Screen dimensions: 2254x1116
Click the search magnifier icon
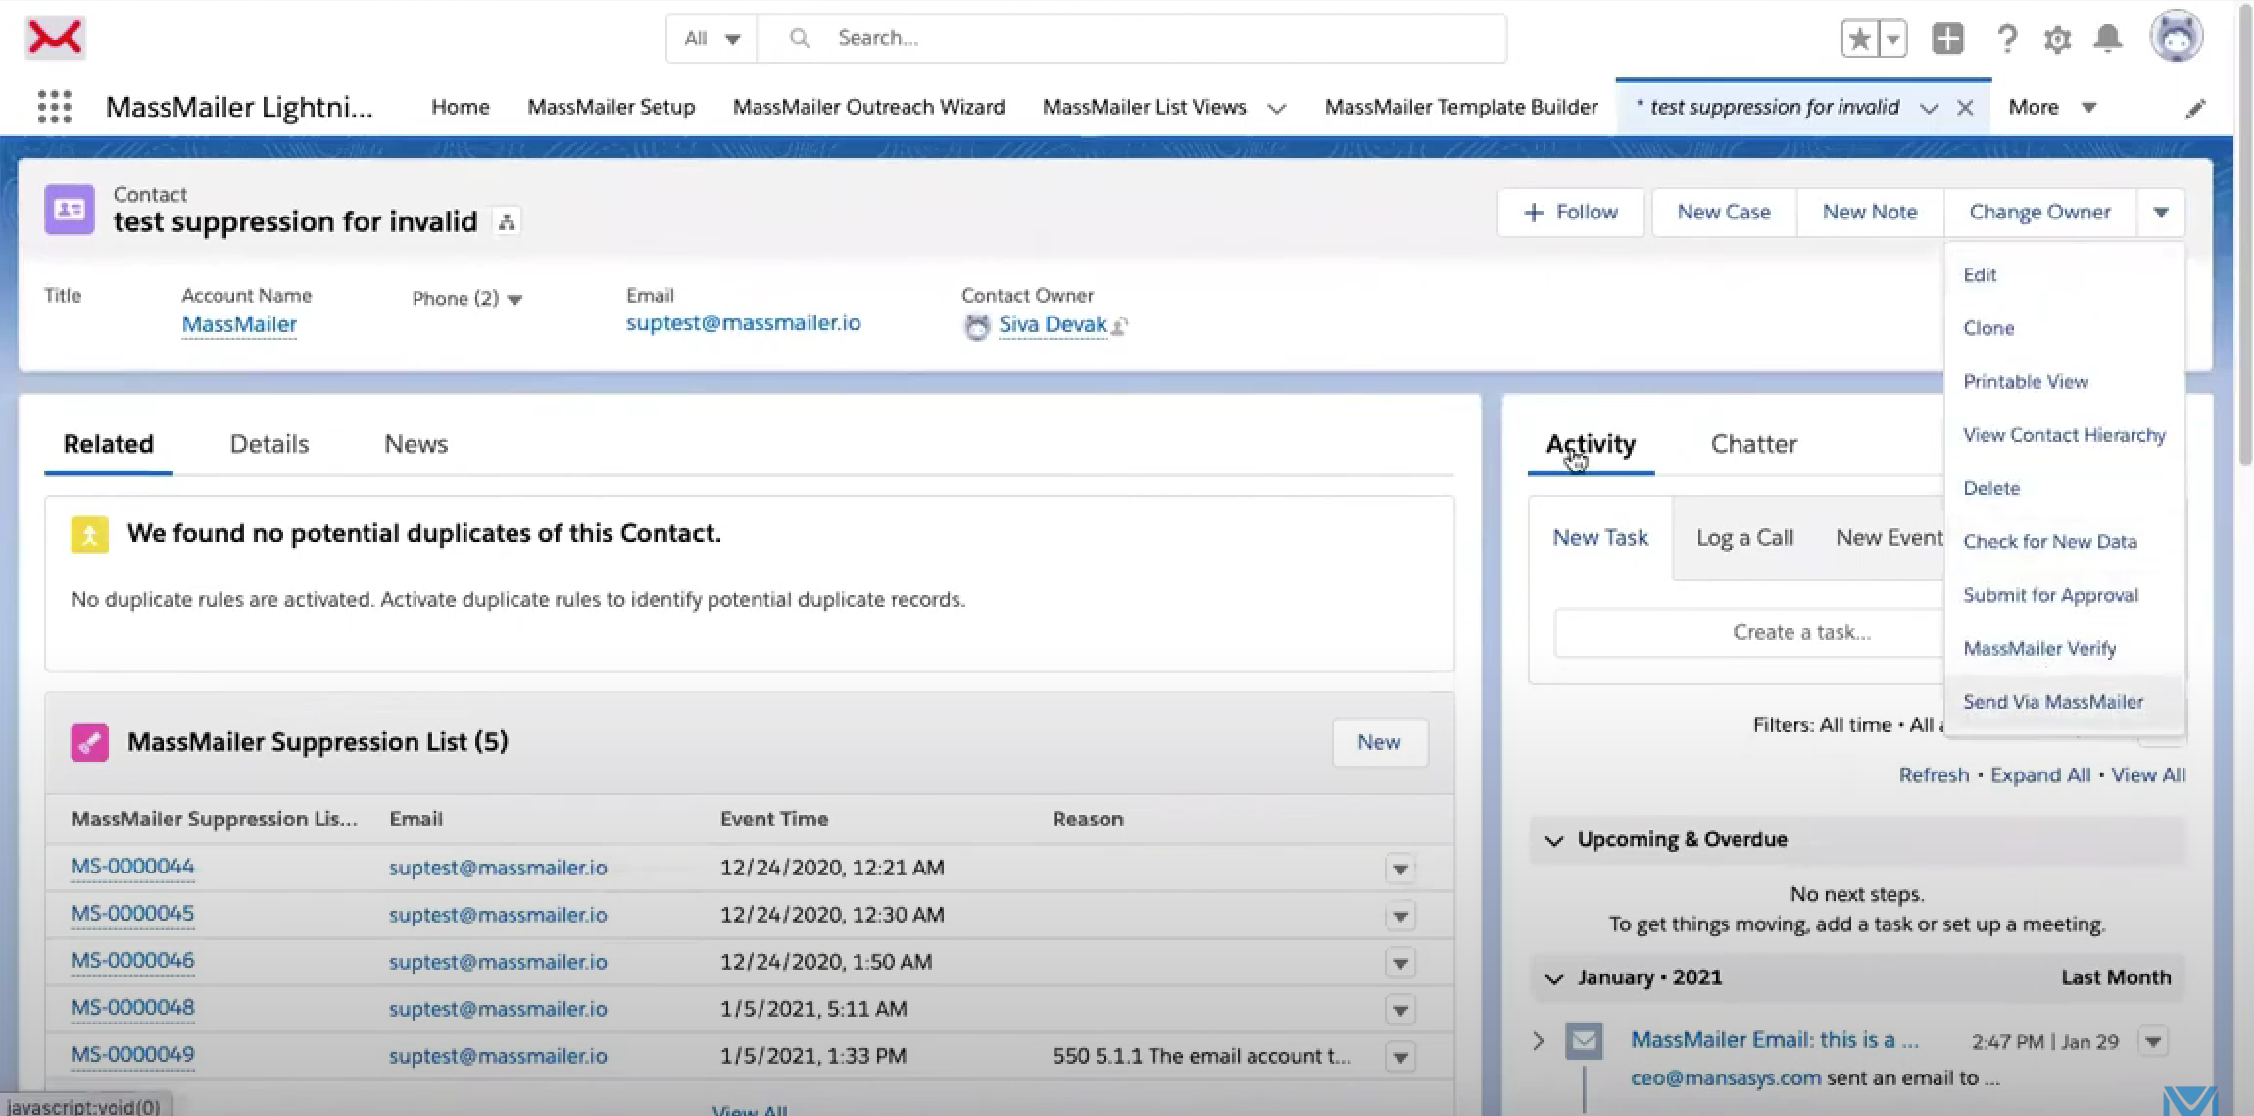(x=799, y=38)
